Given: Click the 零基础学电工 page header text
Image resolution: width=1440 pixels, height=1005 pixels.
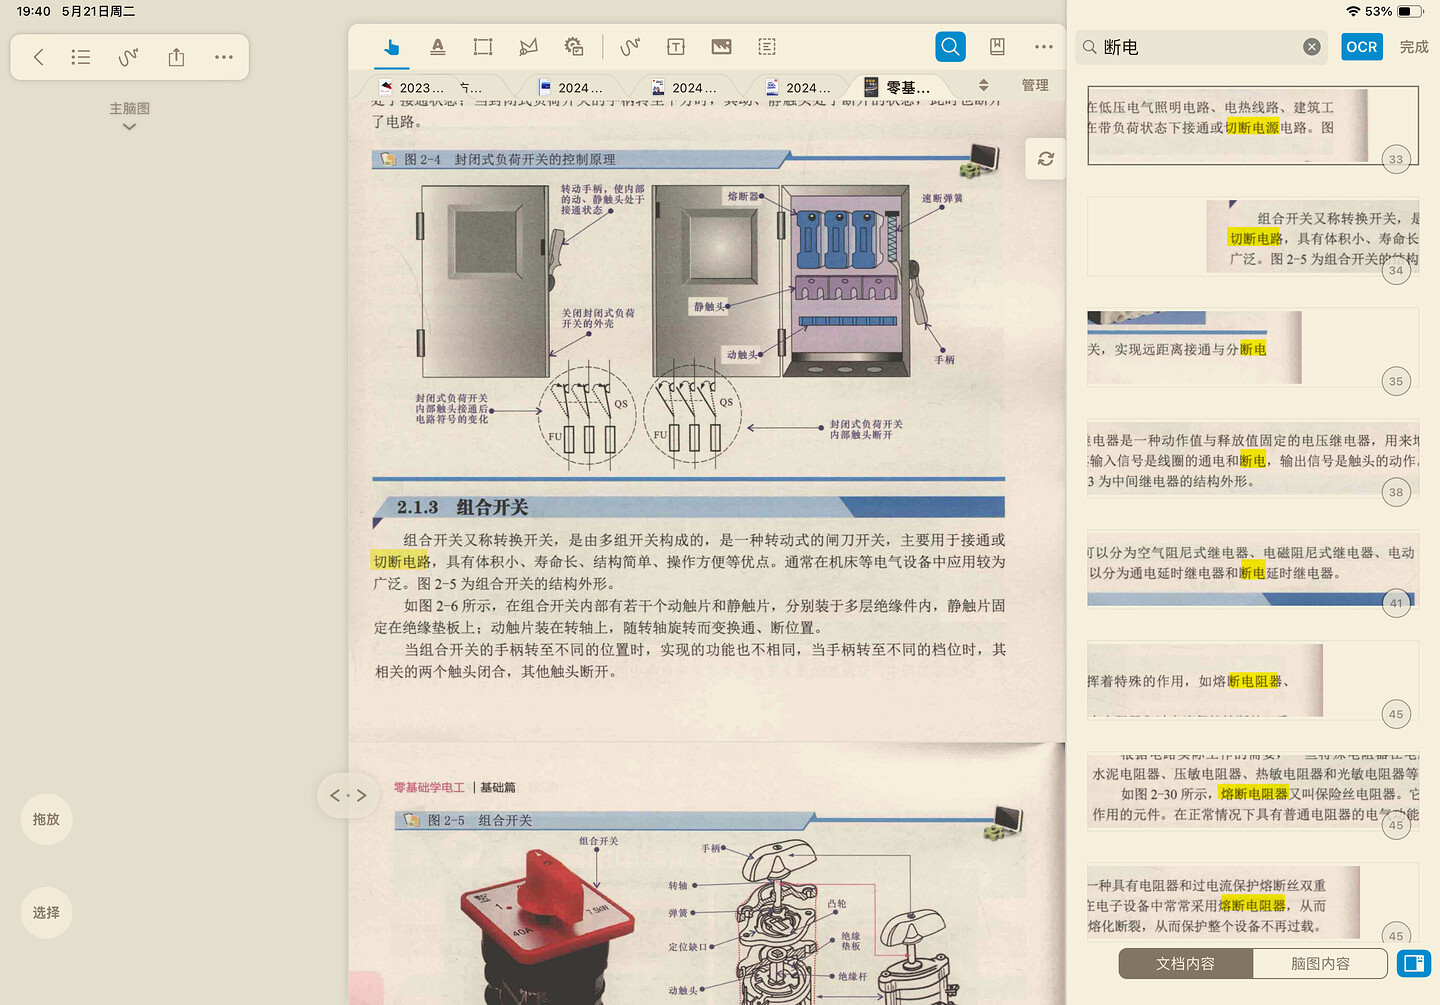Looking at the screenshot, I should point(429,788).
